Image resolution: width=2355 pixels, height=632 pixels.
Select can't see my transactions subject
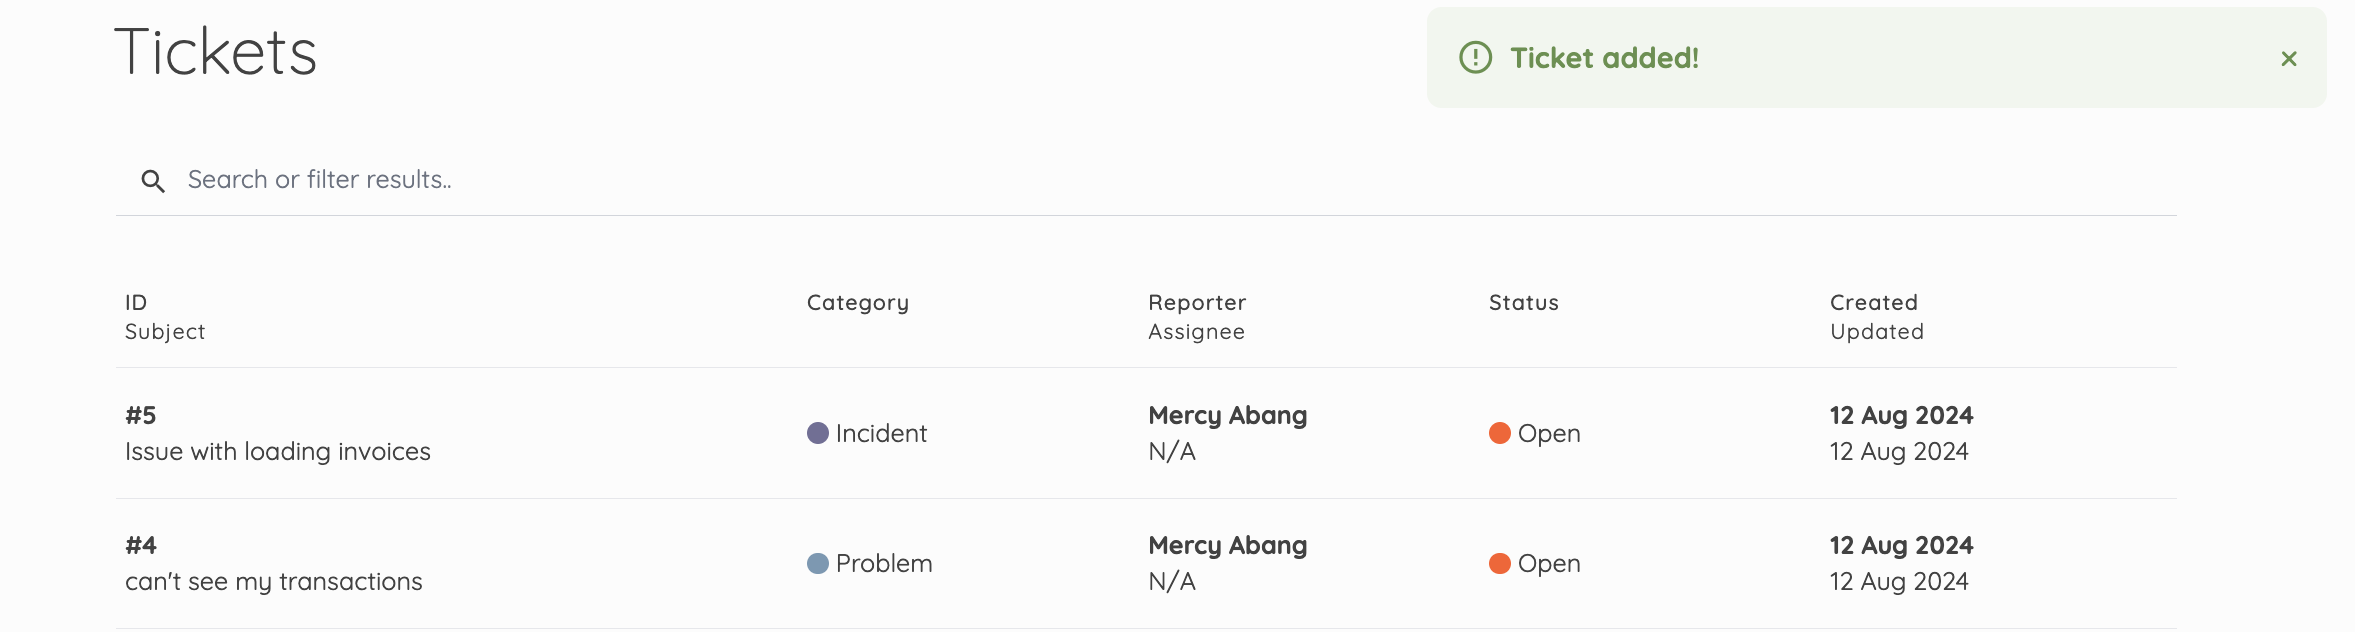click(274, 582)
